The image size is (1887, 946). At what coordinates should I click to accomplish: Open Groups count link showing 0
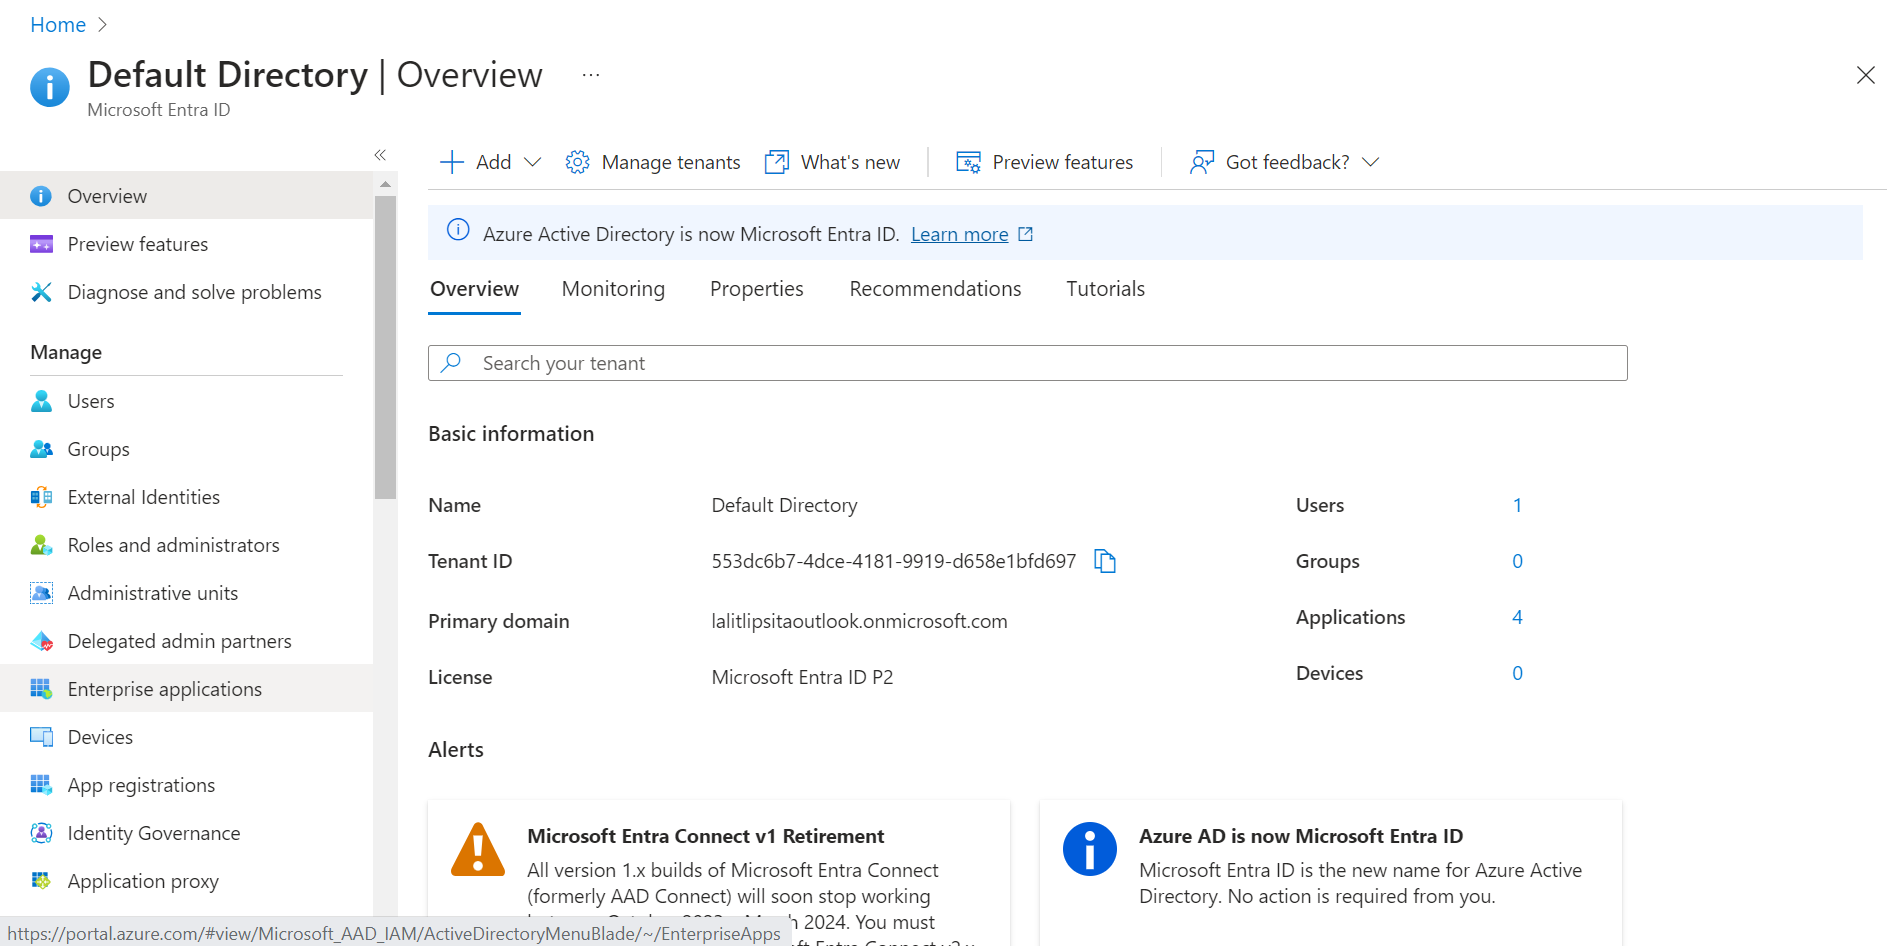1517,561
